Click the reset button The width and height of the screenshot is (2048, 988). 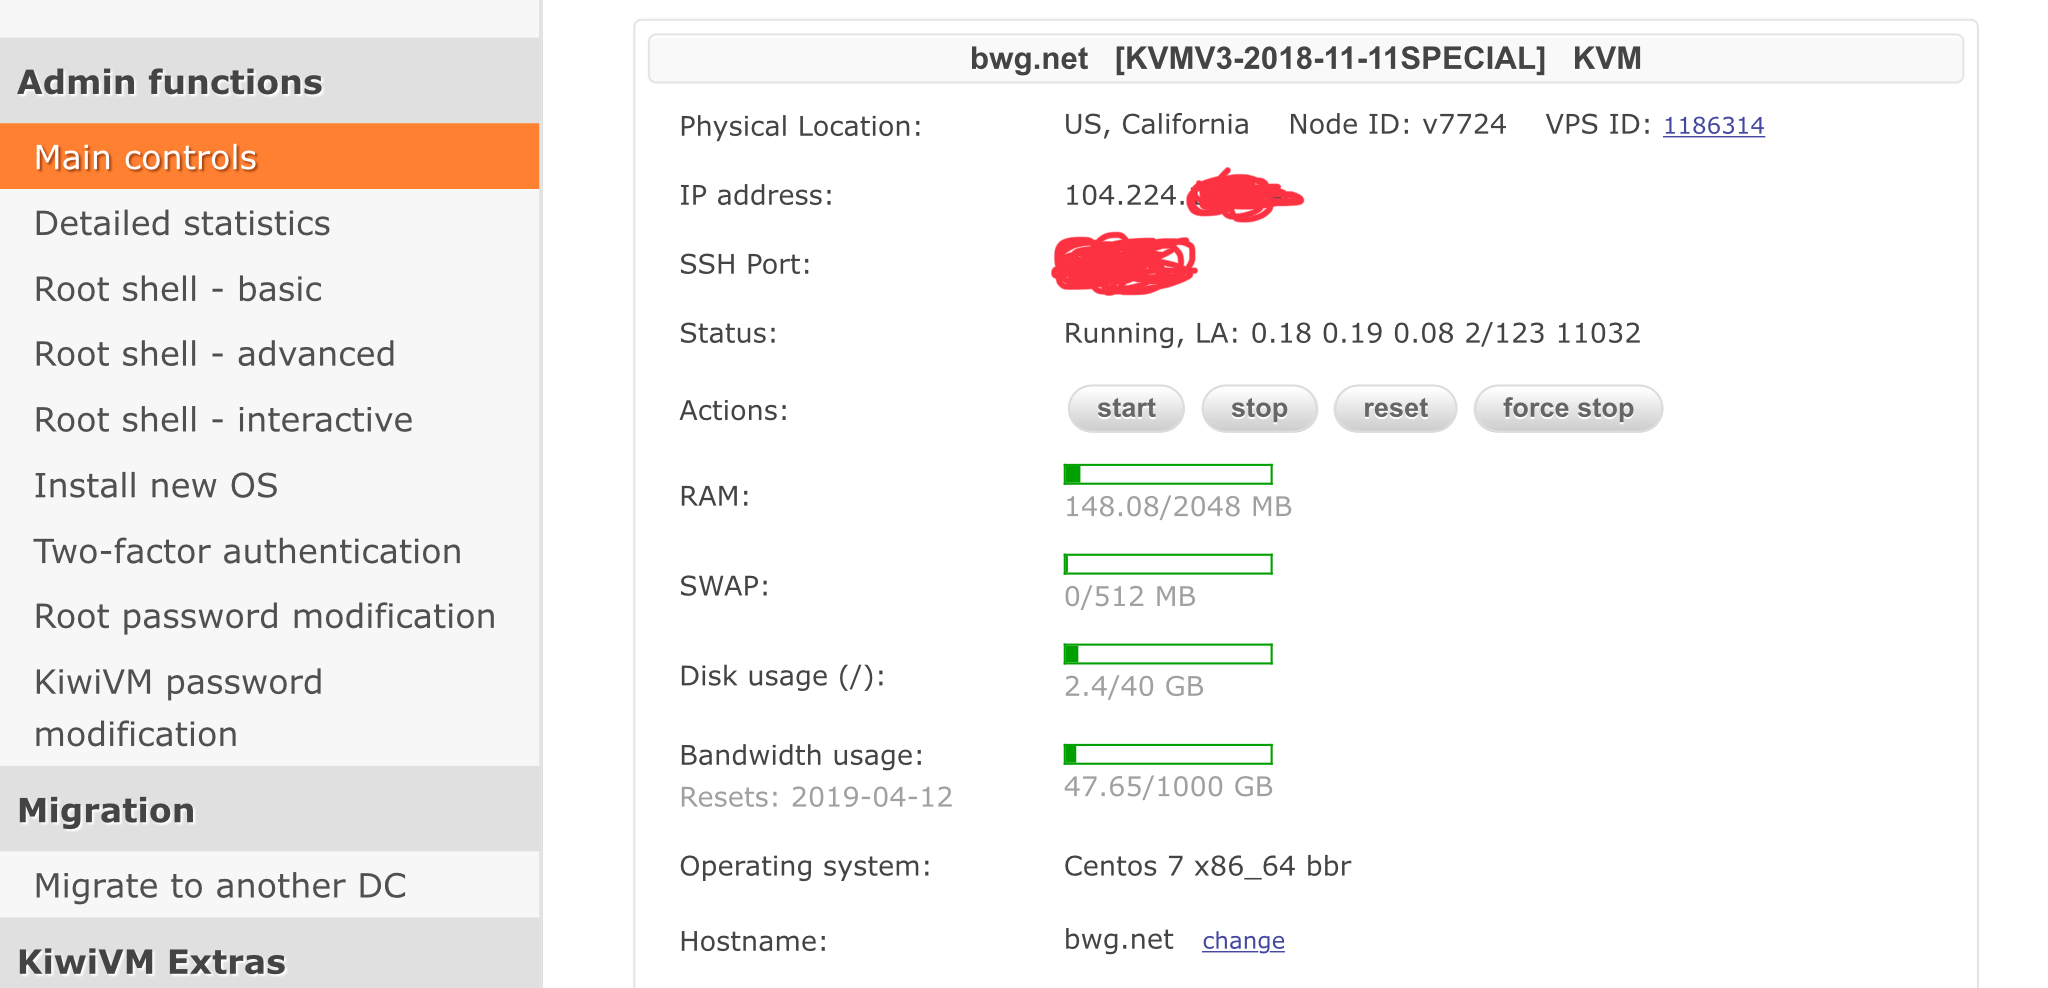(x=1395, y=409)
